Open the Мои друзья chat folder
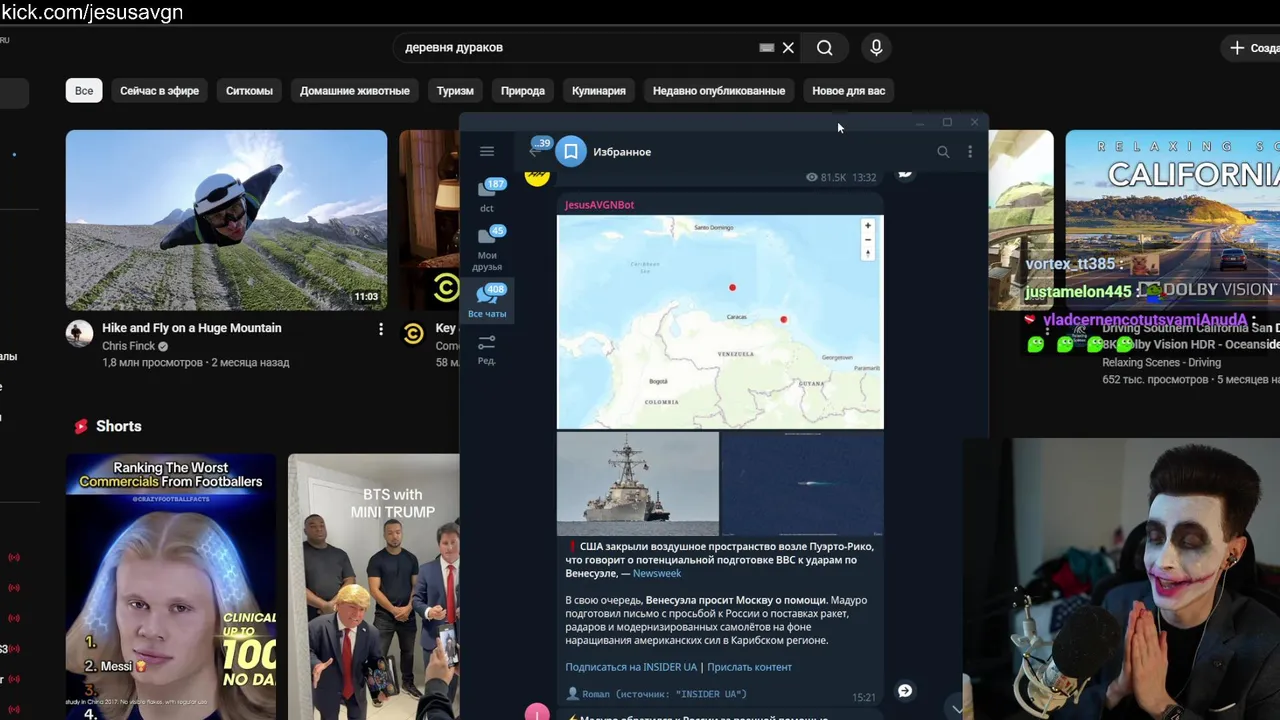Viewport: 1280px width, 720px height. coord(487,247)
